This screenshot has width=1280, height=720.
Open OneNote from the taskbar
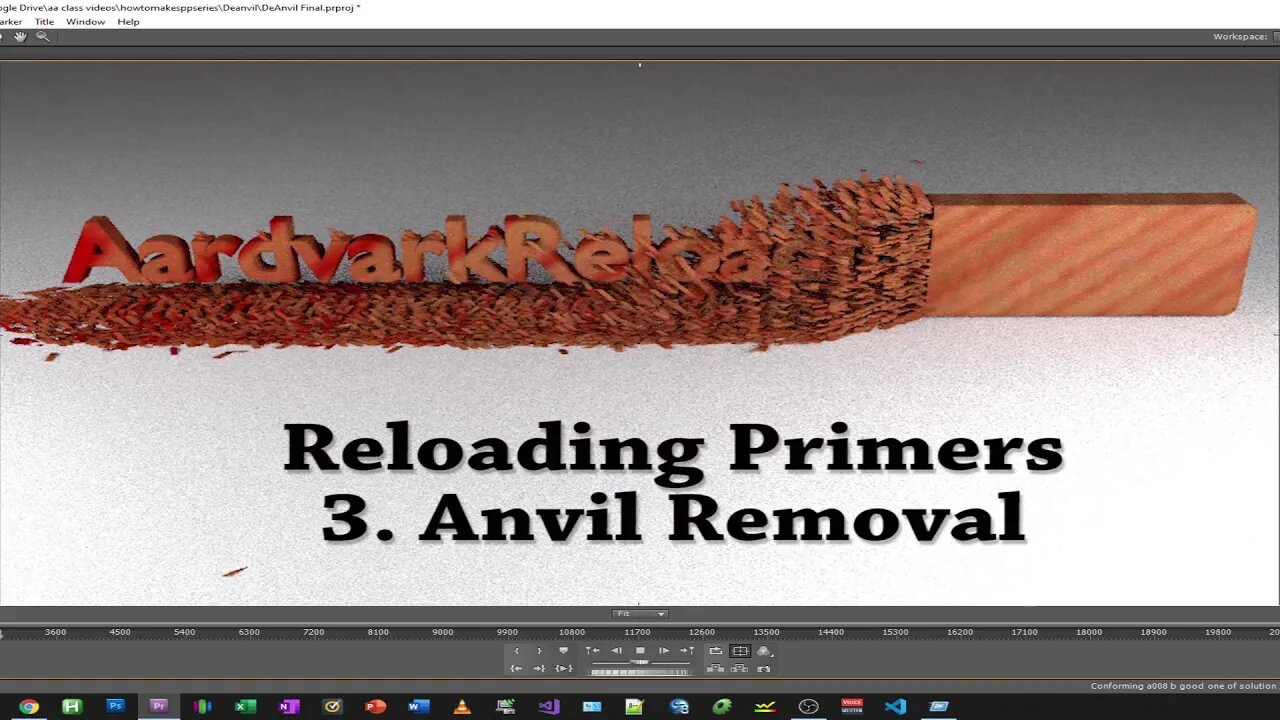(x=289, y=706)
